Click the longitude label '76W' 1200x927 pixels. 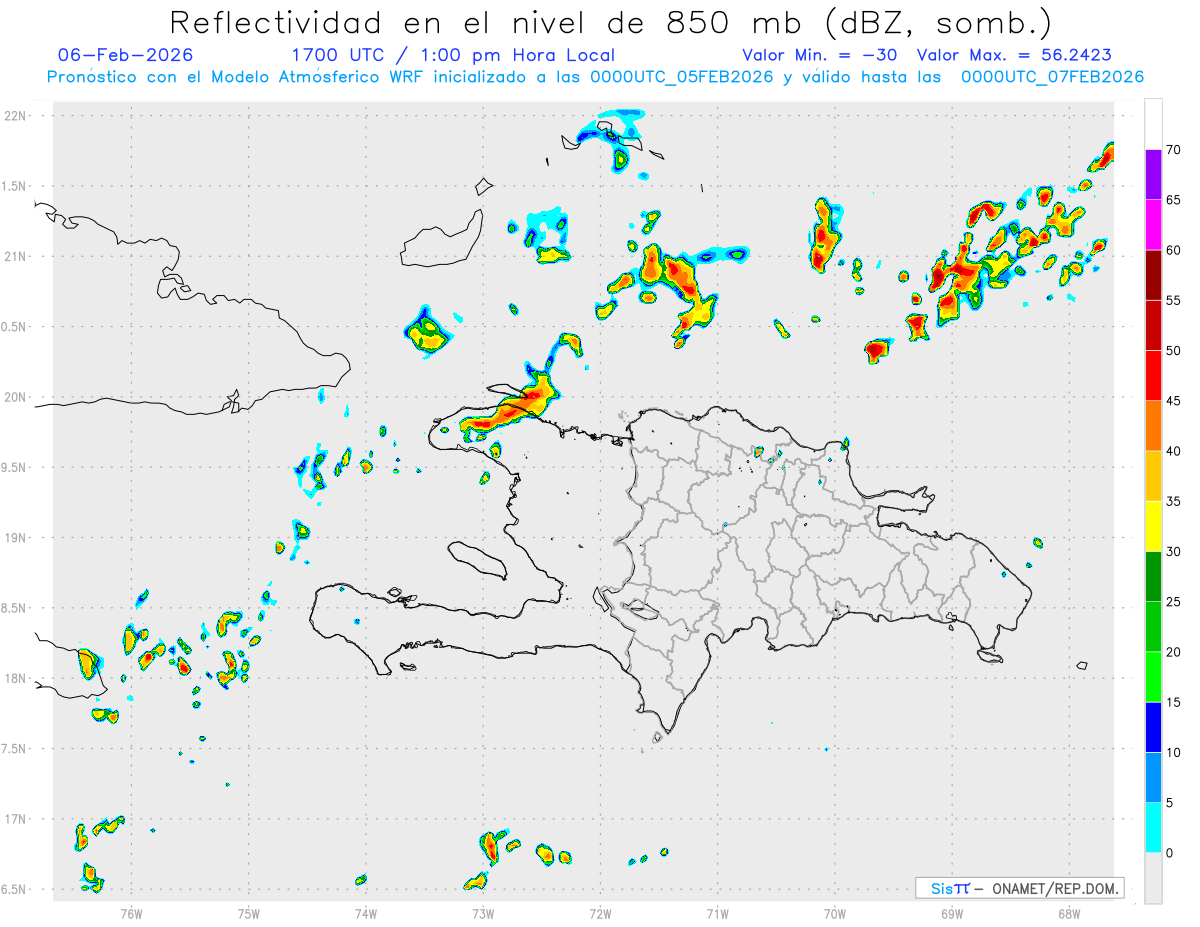point(131,913)
